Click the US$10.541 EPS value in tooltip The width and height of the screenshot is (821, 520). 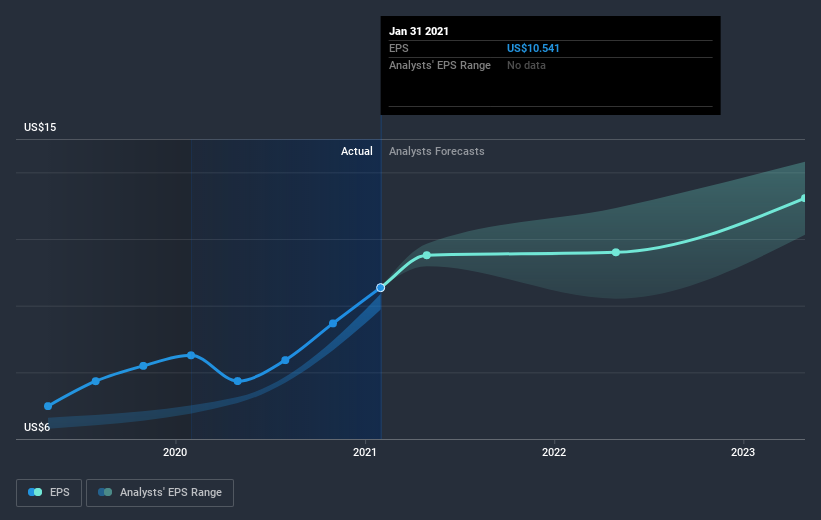533,48
